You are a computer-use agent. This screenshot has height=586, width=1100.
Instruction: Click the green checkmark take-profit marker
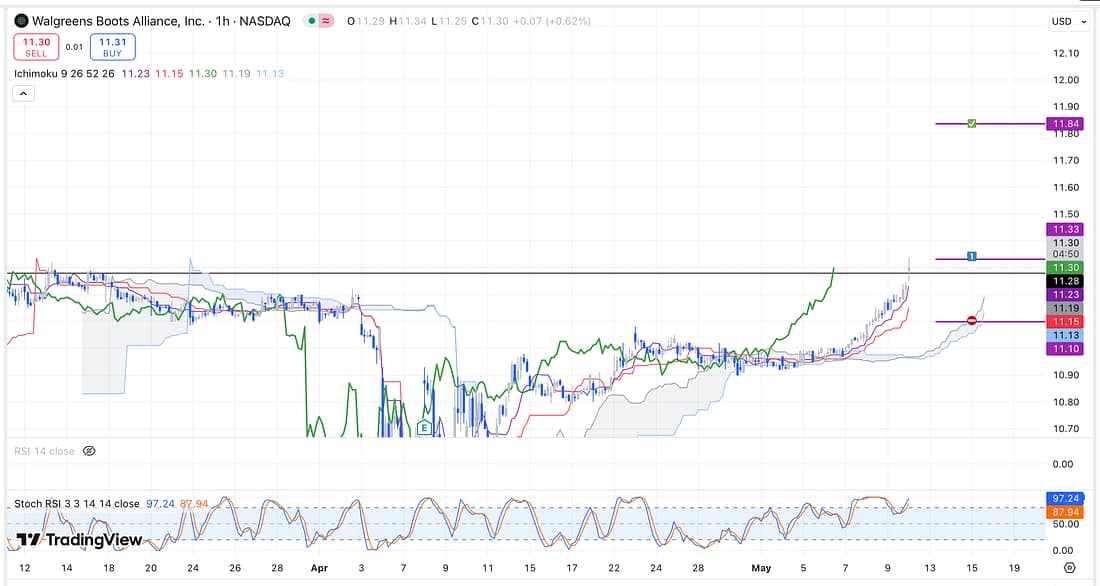coord(971,123)
